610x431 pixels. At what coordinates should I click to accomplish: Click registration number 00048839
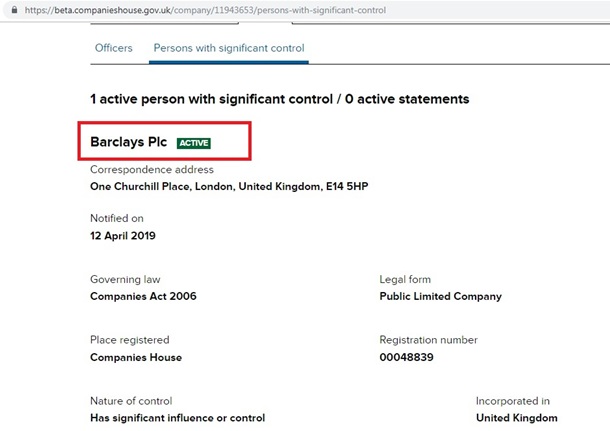pyautogui.click(x=408, y=357)
